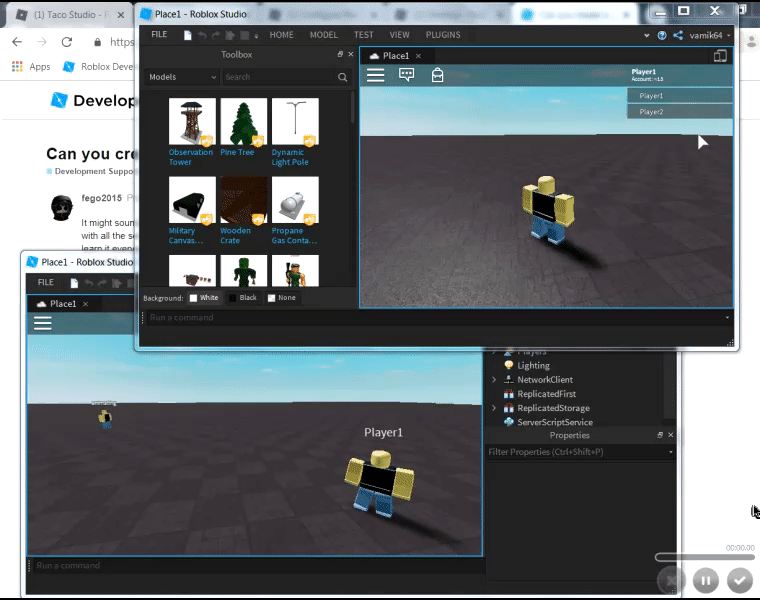Switch to the MODEL ribbon tab
The image size is (760, 600).
coord(324,35)
